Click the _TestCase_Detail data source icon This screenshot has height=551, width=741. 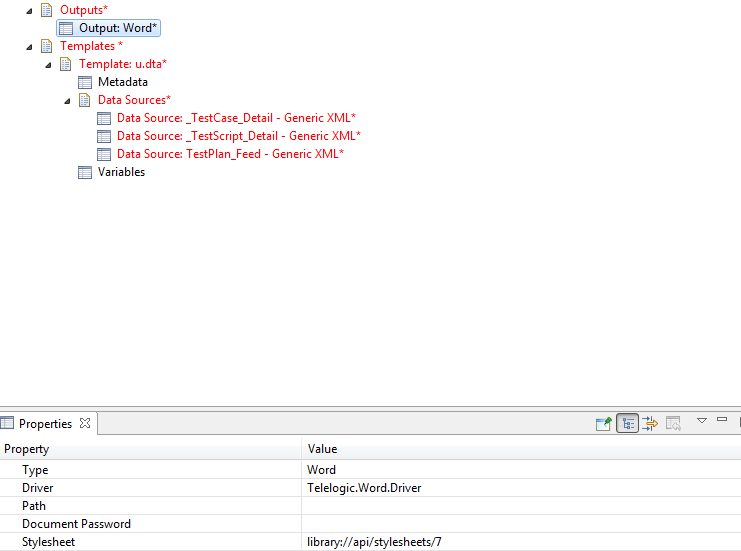tap(104, 118)
